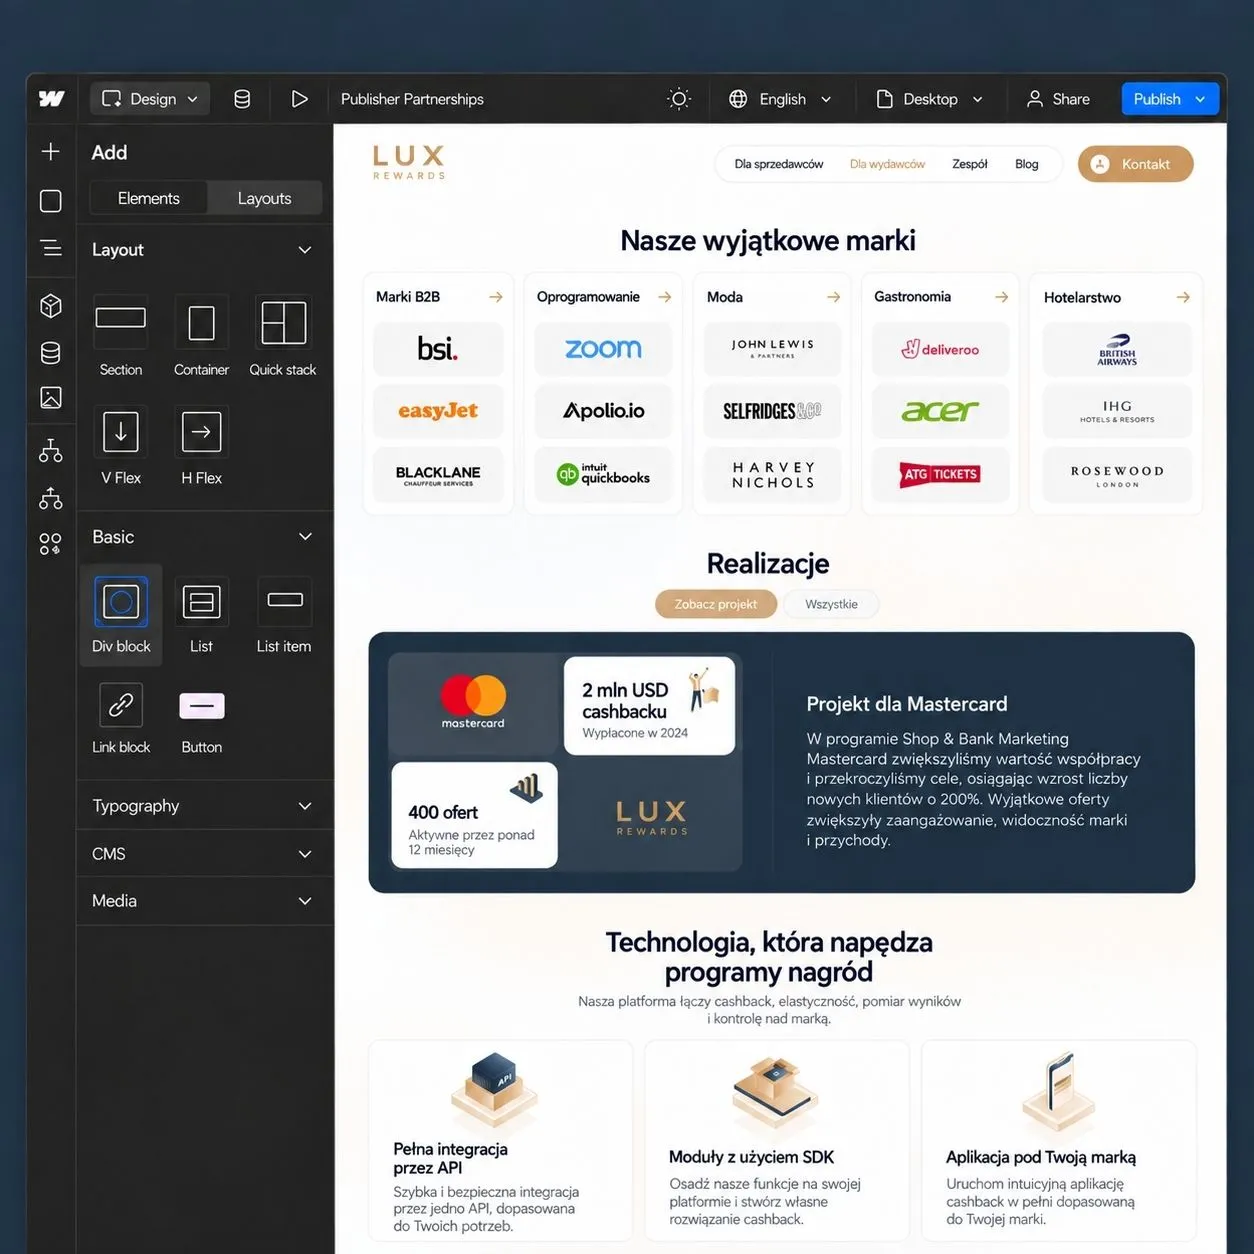Open the Blog nav link
The width and height of the screenshot is (1254, 1254).
coord(1026,164)
